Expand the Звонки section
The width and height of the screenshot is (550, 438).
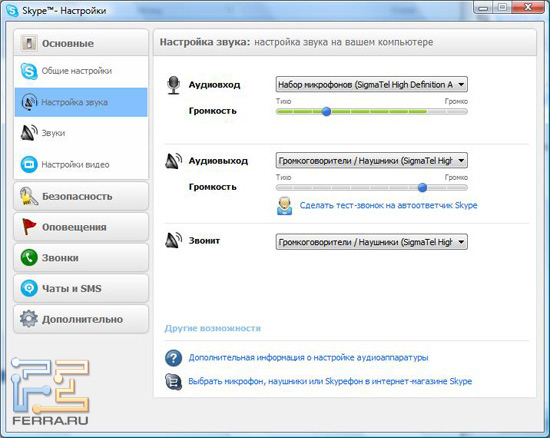[81, 258]
